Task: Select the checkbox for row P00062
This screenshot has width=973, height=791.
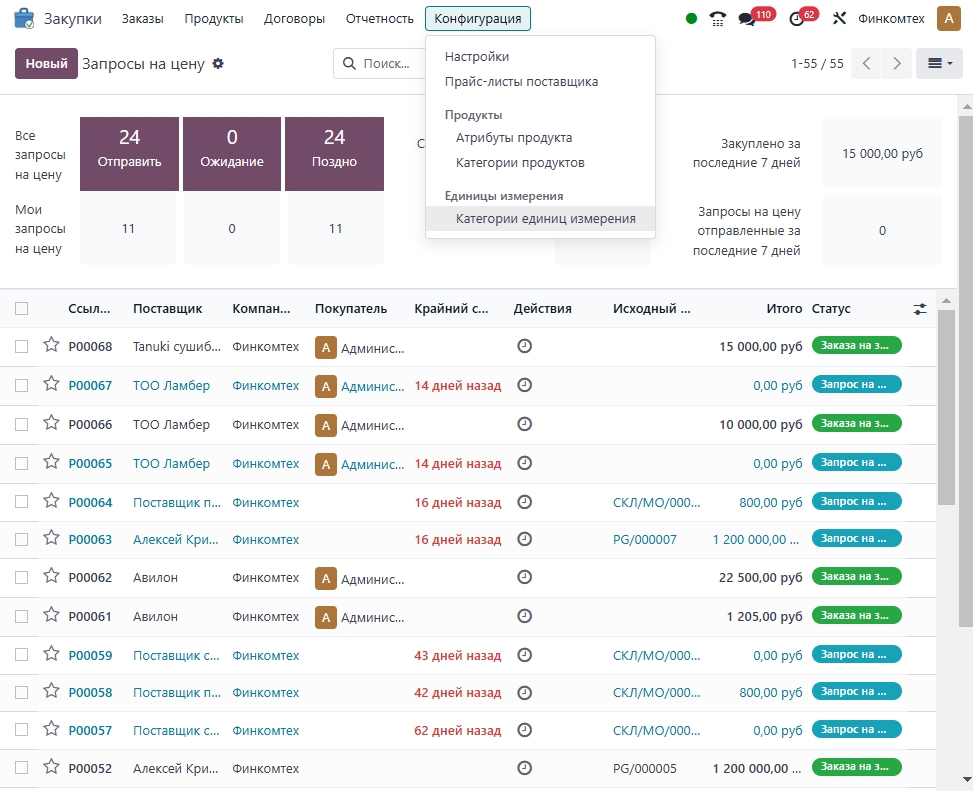Action: pos(22,578)
